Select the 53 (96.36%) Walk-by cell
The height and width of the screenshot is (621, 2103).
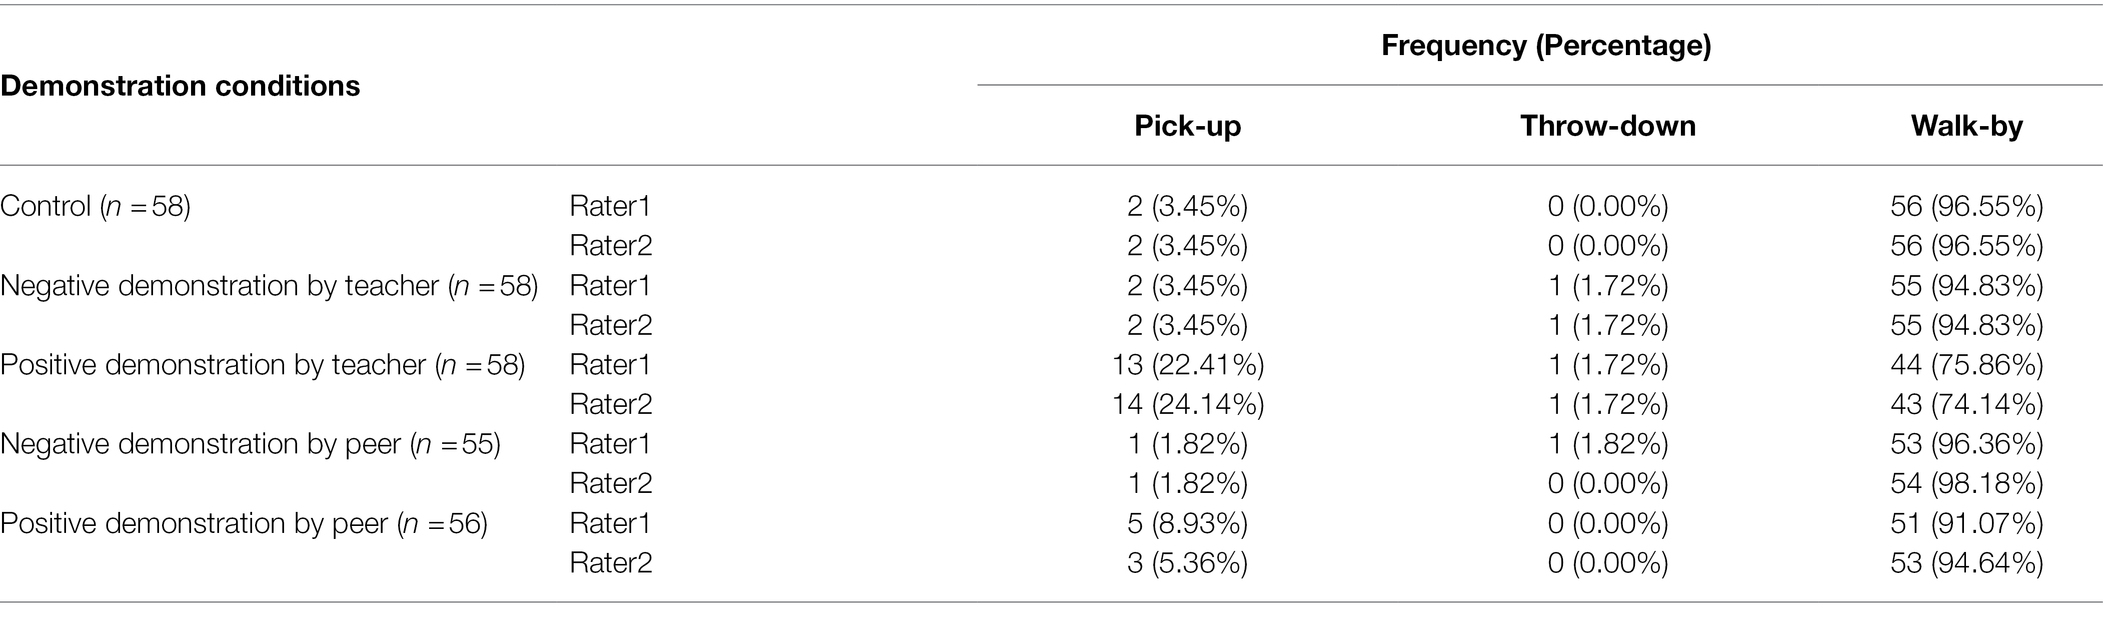pyautogui.click(x=1967, y=444)
